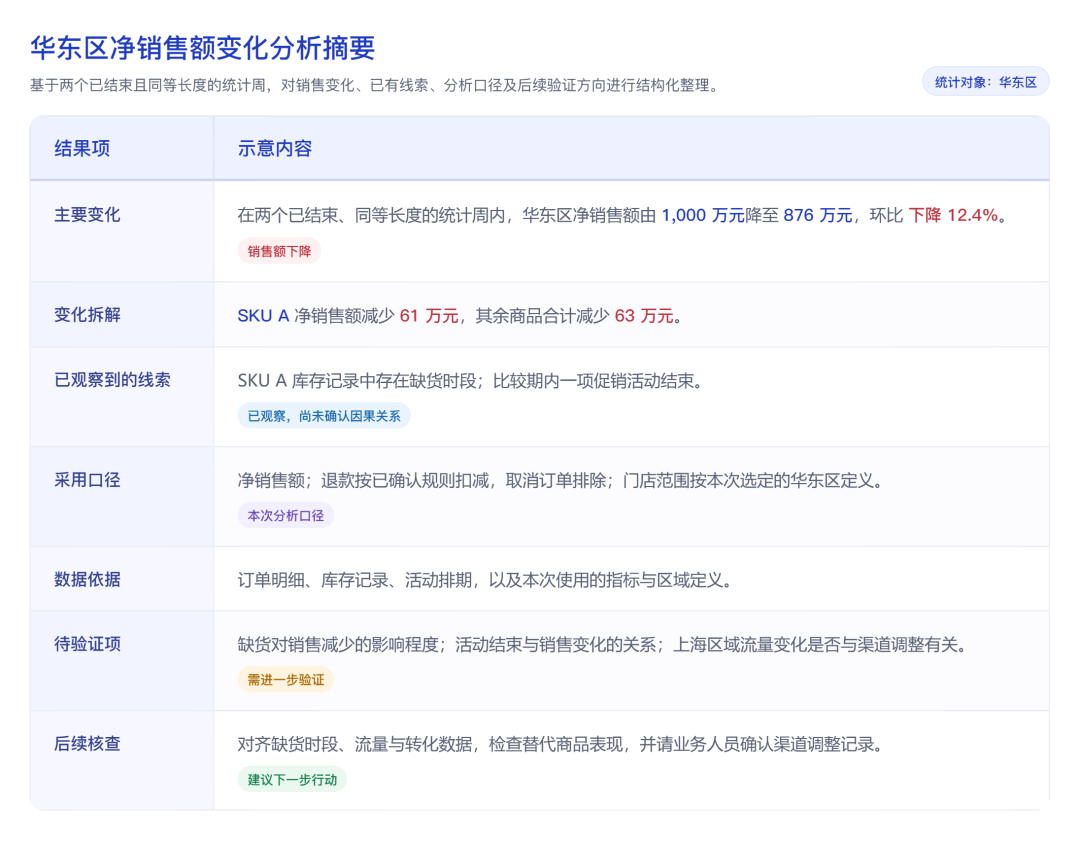Screen dimensions: 1080x841
Task: Click the 下降 12.4% text
Action: click(x=953, y=215)
